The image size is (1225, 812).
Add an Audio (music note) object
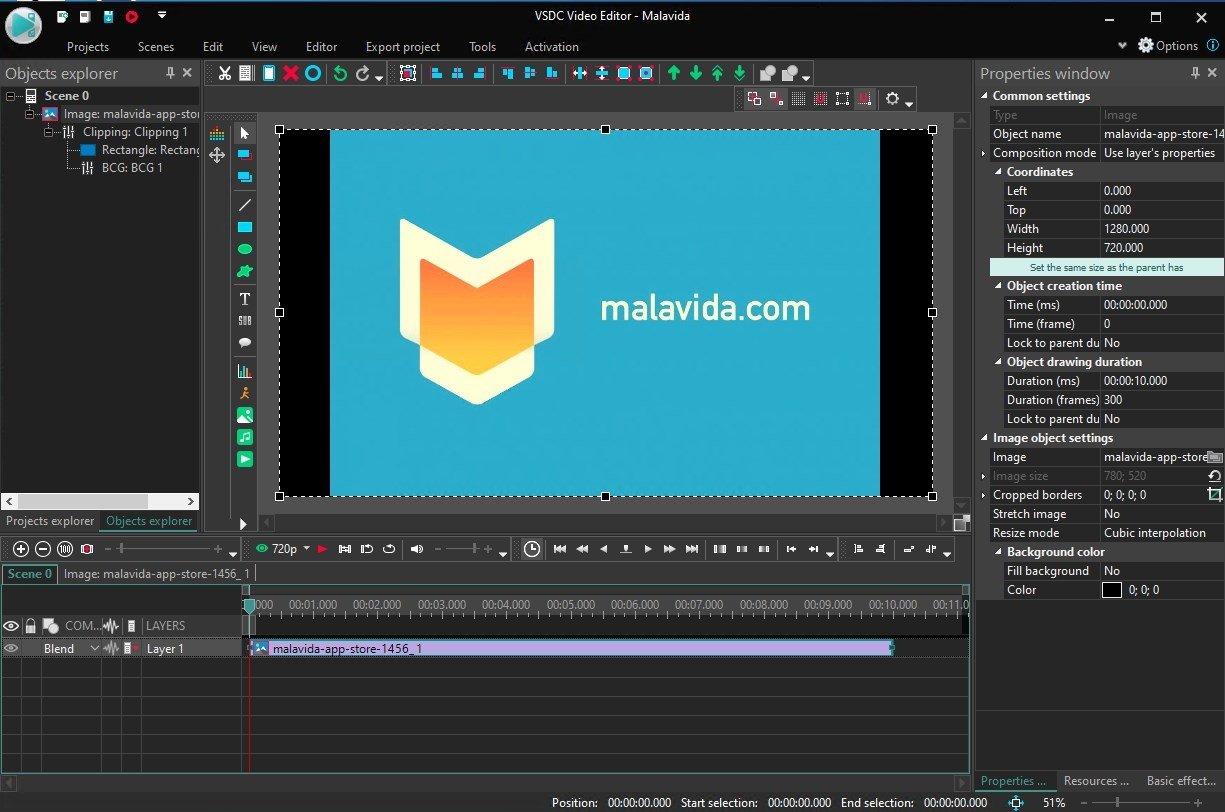[245, 437]
